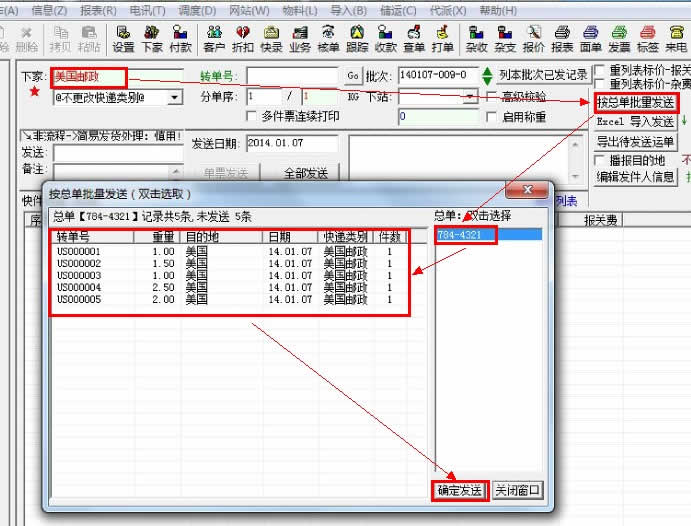The width and height of the screenshot is (691, 526).
Task: Open the 不更改快递类别 dropdown
Action: point(174,97)
